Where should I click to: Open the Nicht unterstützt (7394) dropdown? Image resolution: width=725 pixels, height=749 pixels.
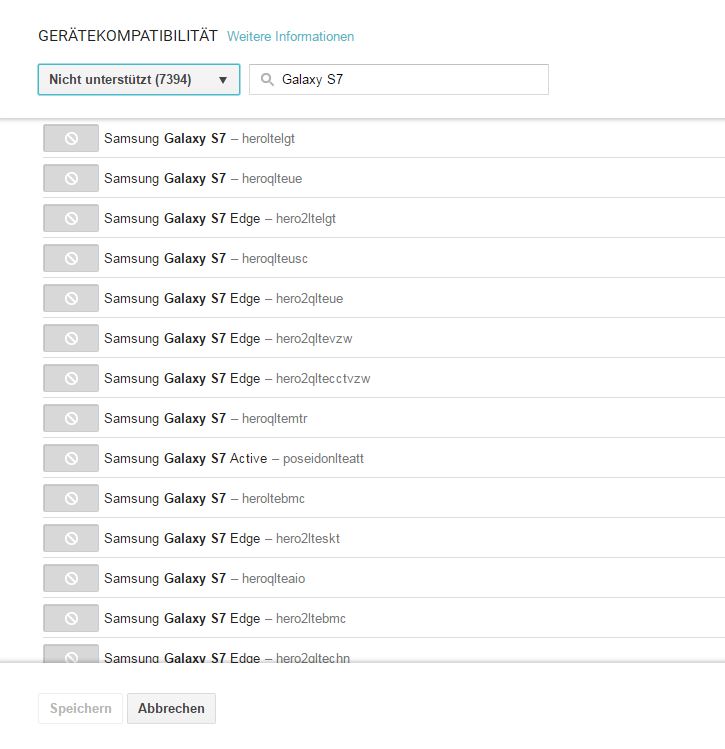[138, 80]
